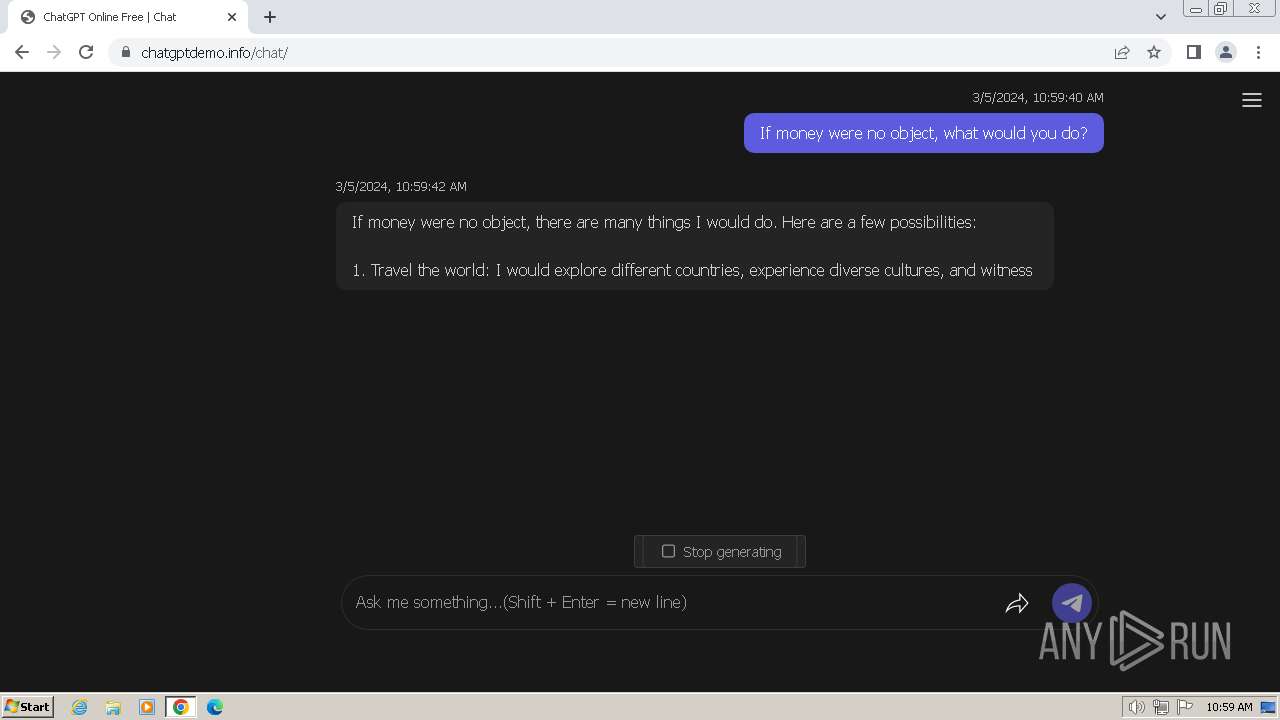
Task: Go back with the browser back arrow
Action: pos(22,52)
